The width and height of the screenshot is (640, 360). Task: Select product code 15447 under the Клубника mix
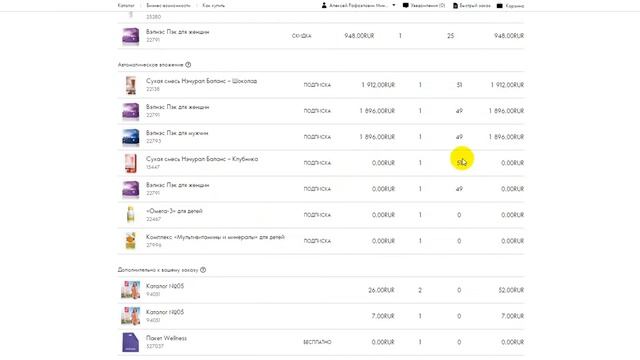pos(153,167)
